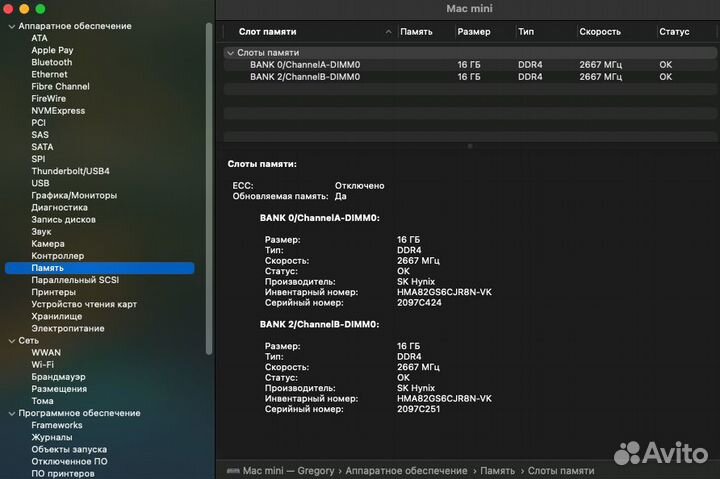Collapse the Программное обеспечение section
This screenshot has height=479, width=720.
12,413
